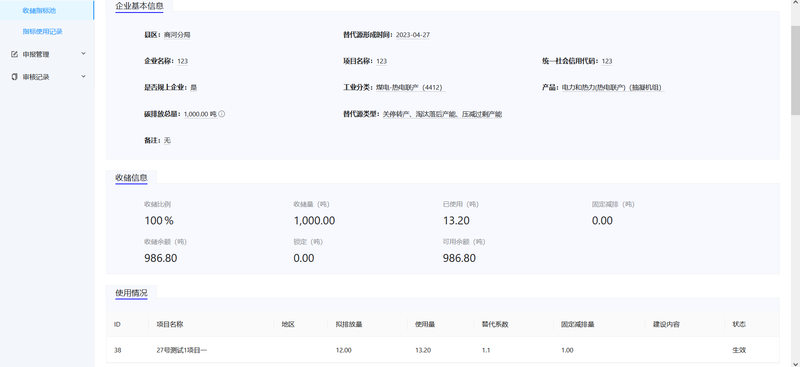This screenshot has width=800, height=367.
Task: Click the 收储余额 value 986.80
Action: (x=161, y=258)
